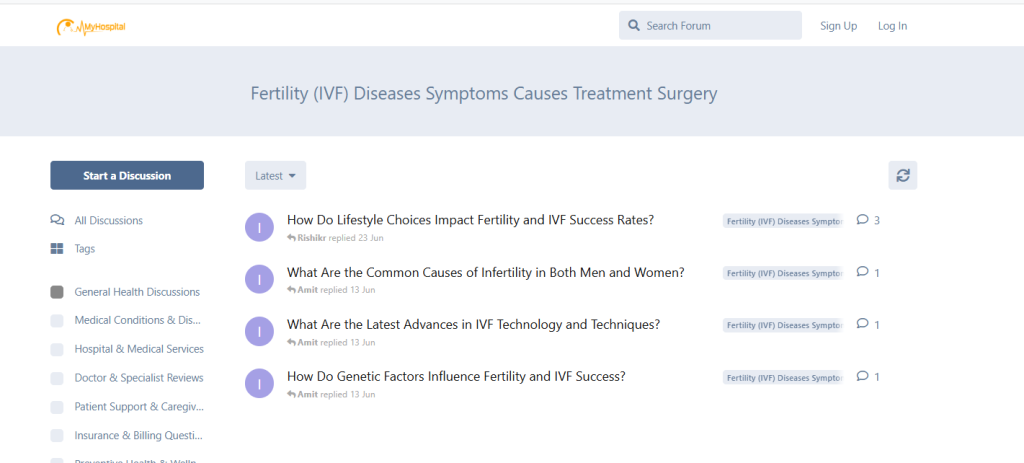
Task: Click the refresh discussions icon button
Action: point(902,175)
